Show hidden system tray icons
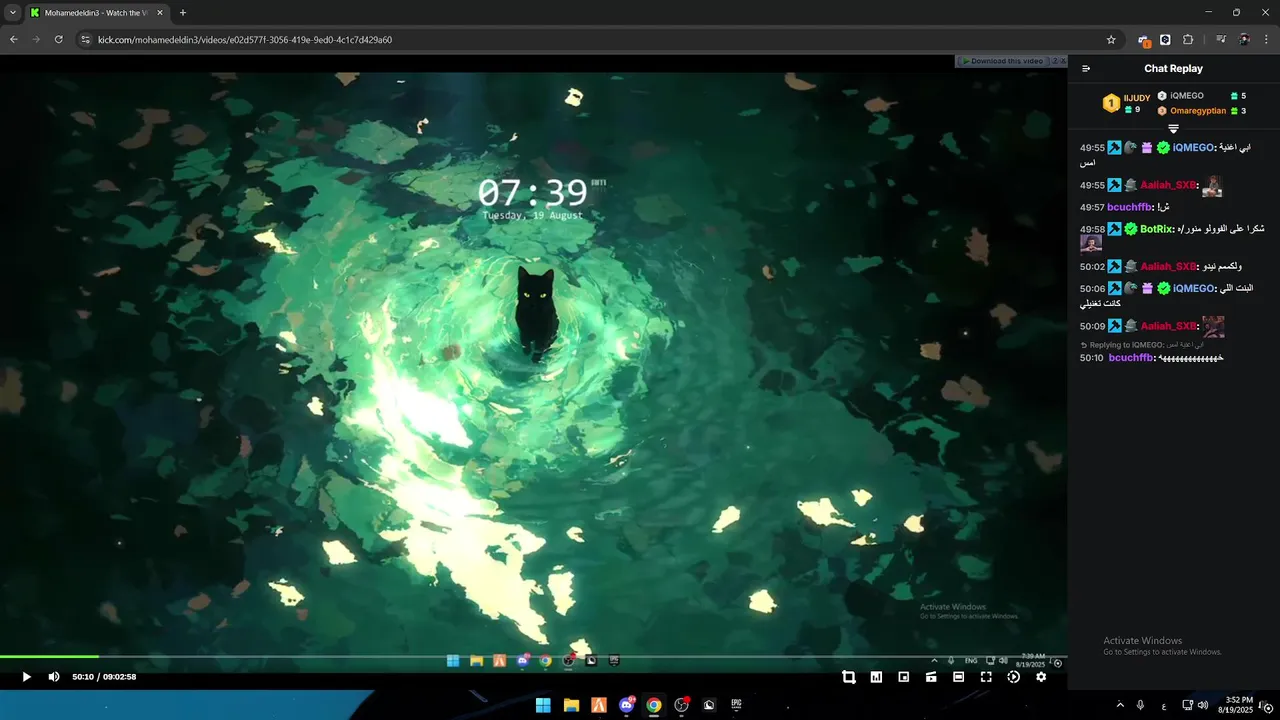The width and height of the screenshot is (1280, 720). (x=1120, y=705)
